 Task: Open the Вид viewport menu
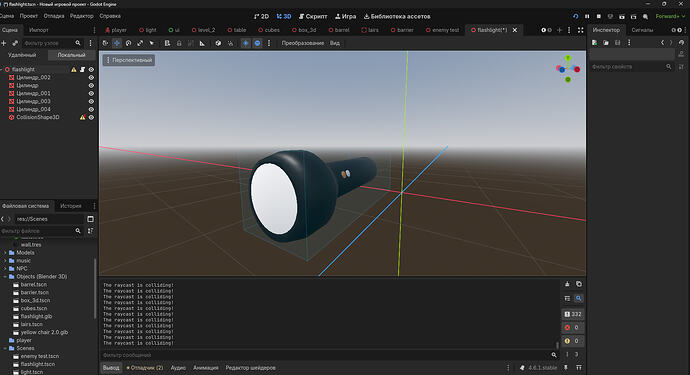pos(335,43)
